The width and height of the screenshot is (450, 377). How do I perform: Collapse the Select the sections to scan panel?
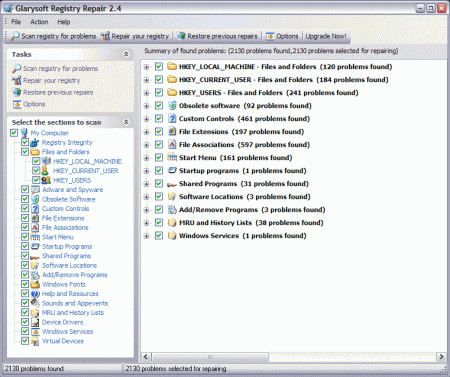click(x=126, y=122)
